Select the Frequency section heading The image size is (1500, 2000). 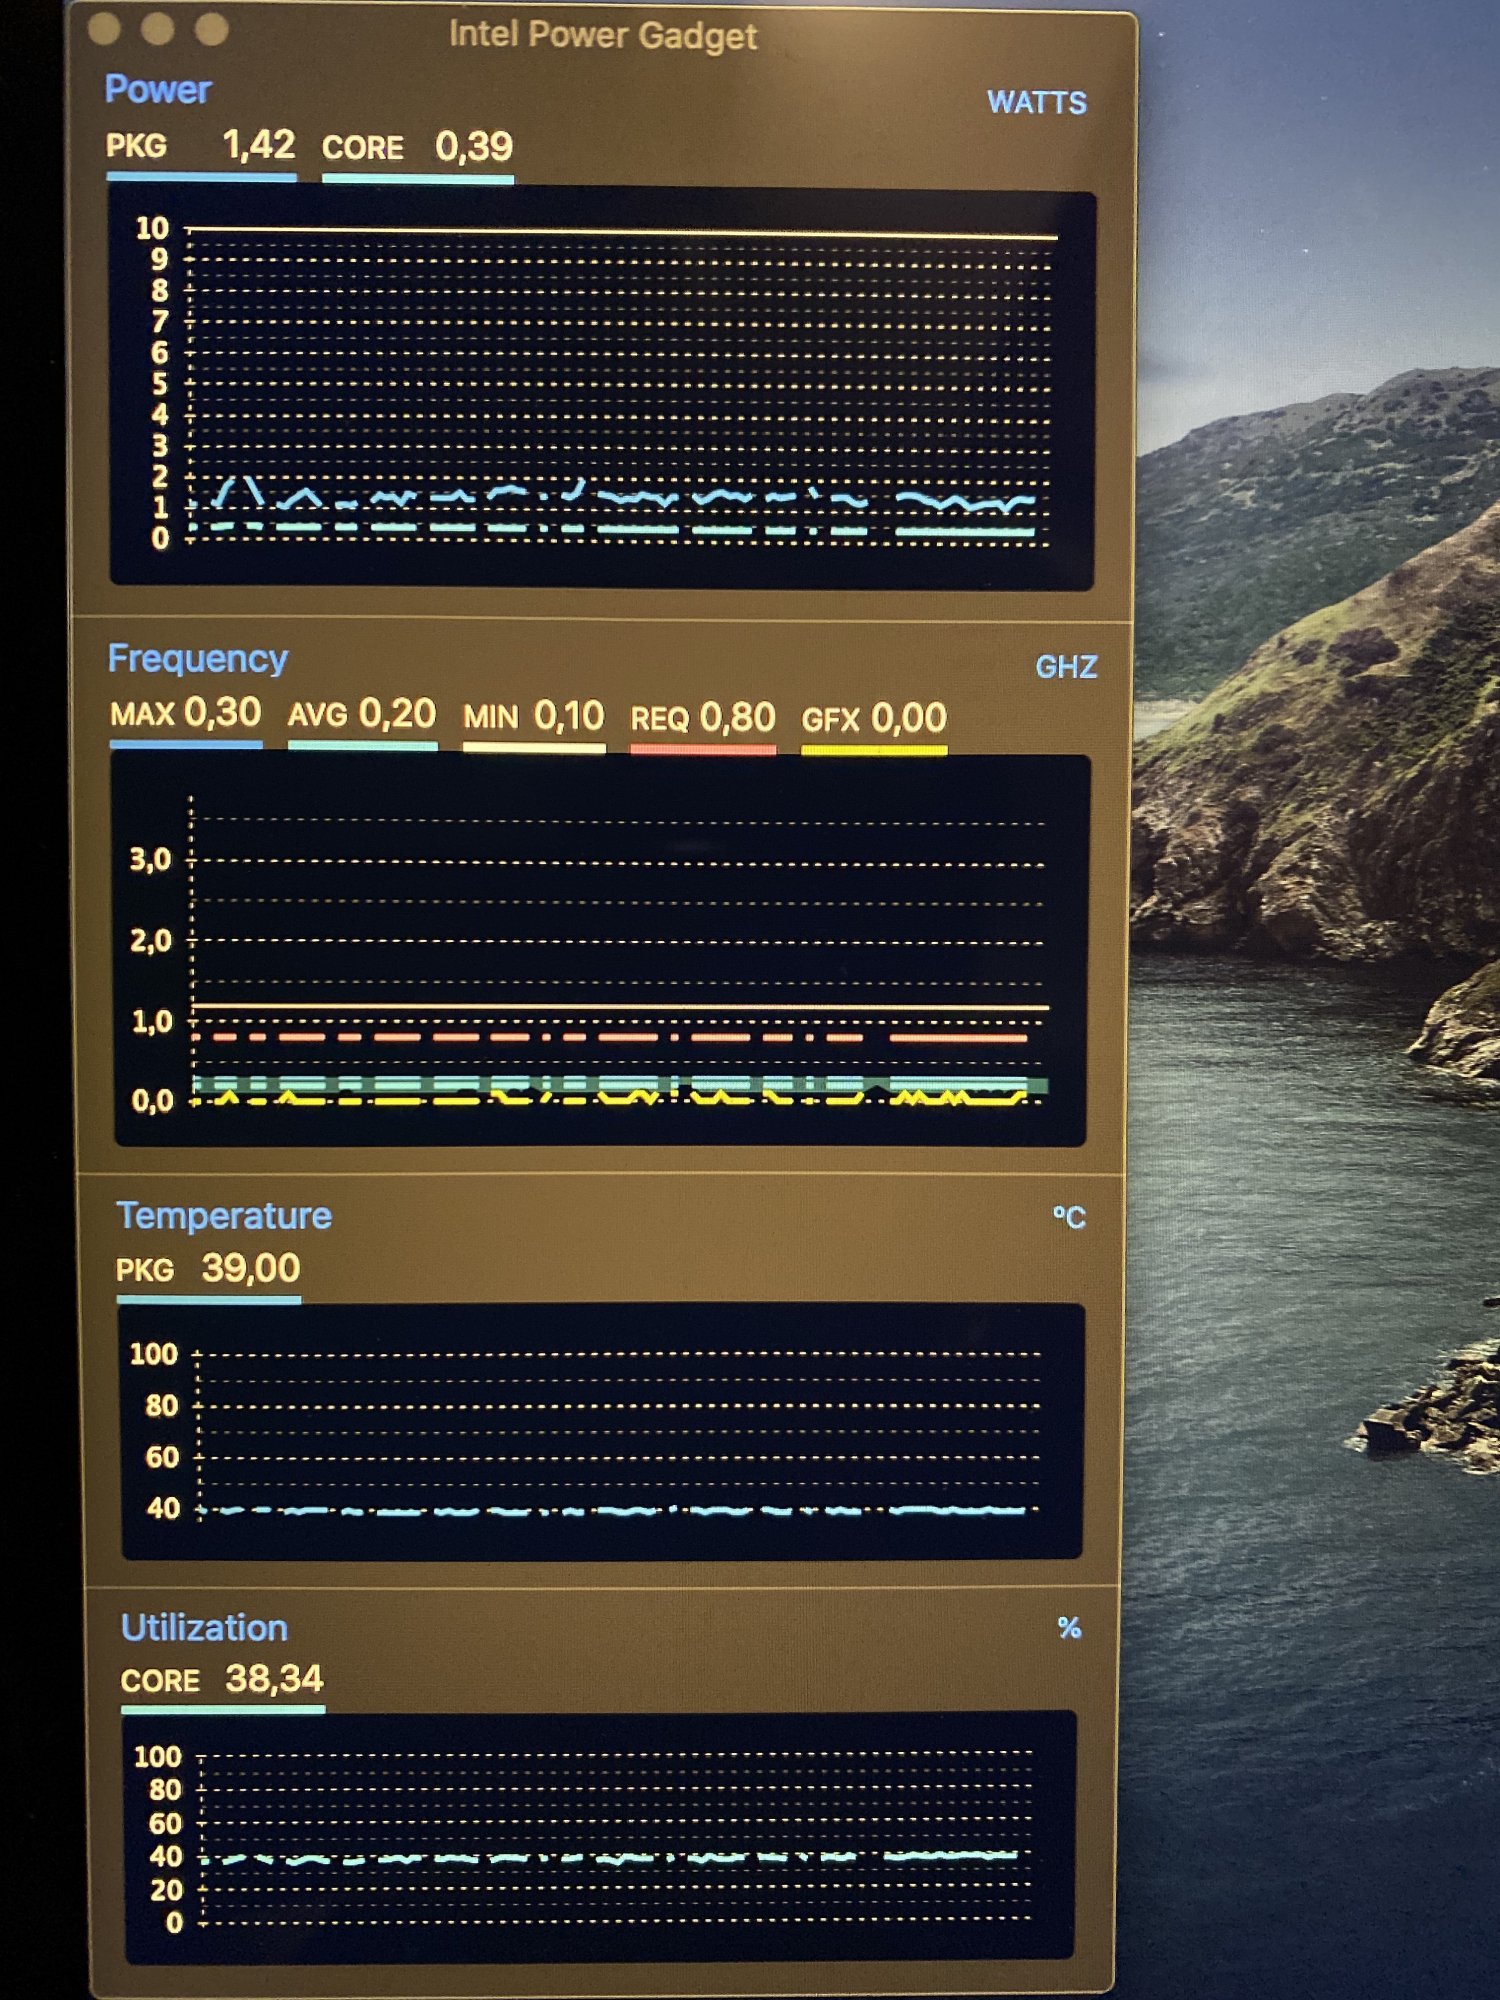click(198, 659)
